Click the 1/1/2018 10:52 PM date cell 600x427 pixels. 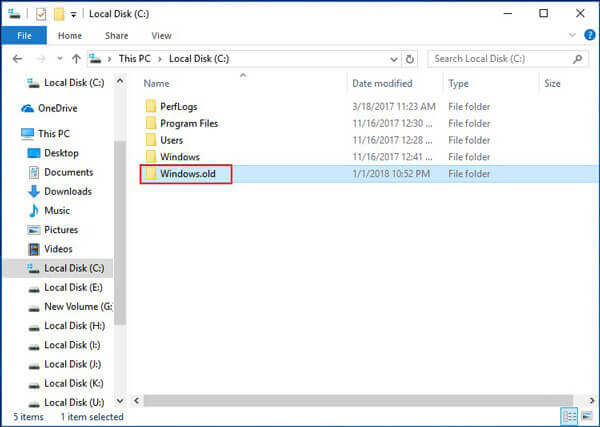pyautogui.click(x=391, y=174)
